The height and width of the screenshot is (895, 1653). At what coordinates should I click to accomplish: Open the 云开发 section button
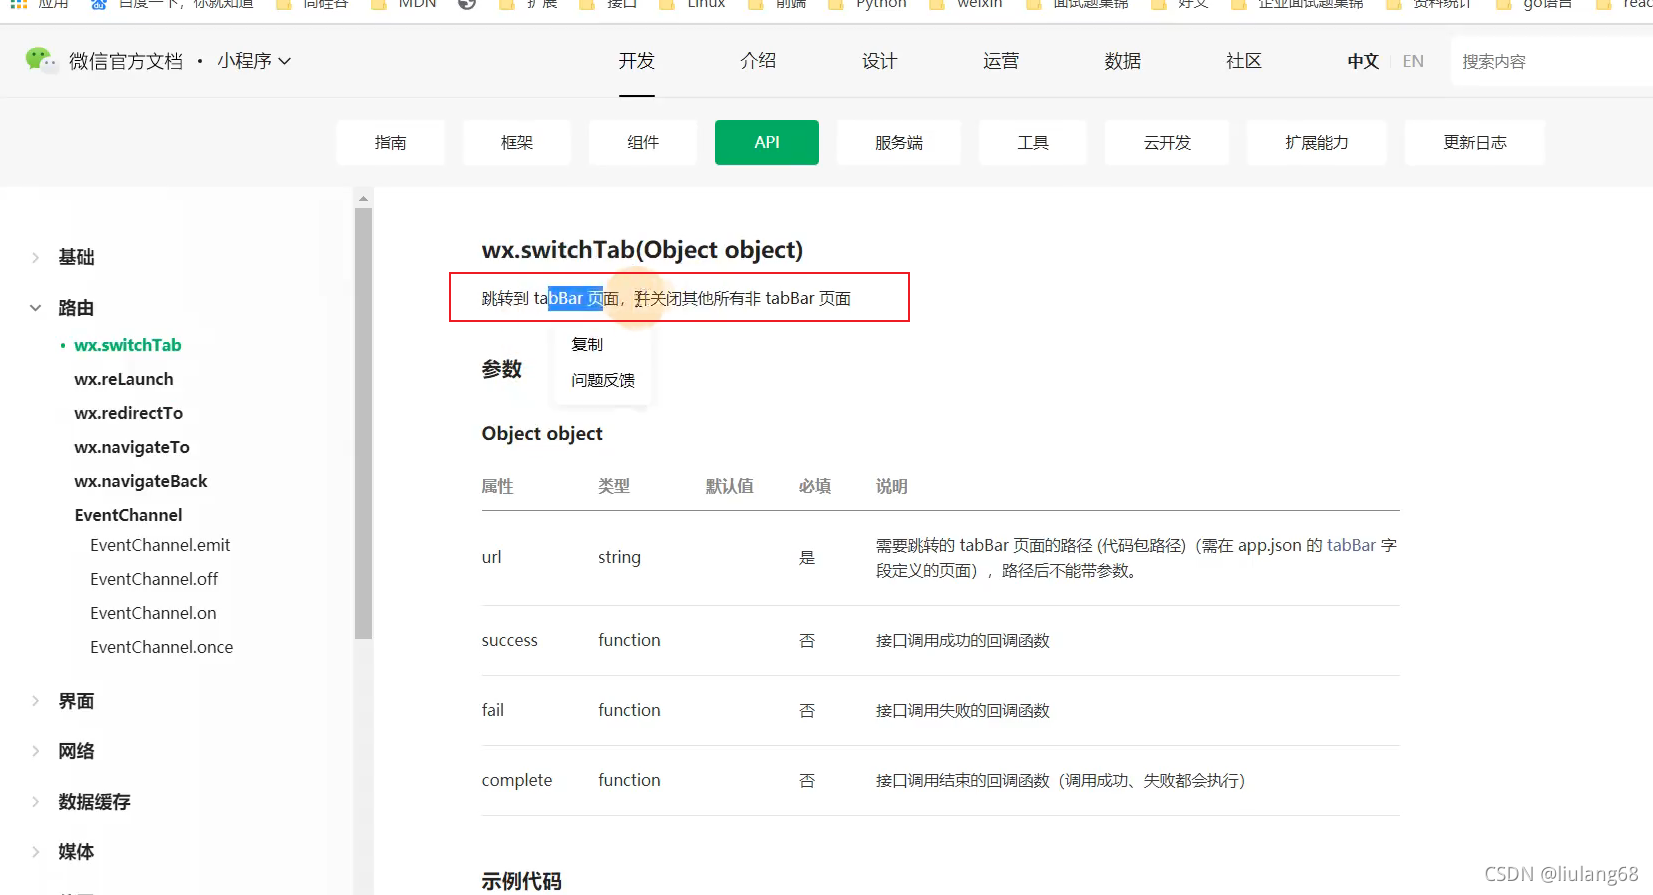(1167, 142)
